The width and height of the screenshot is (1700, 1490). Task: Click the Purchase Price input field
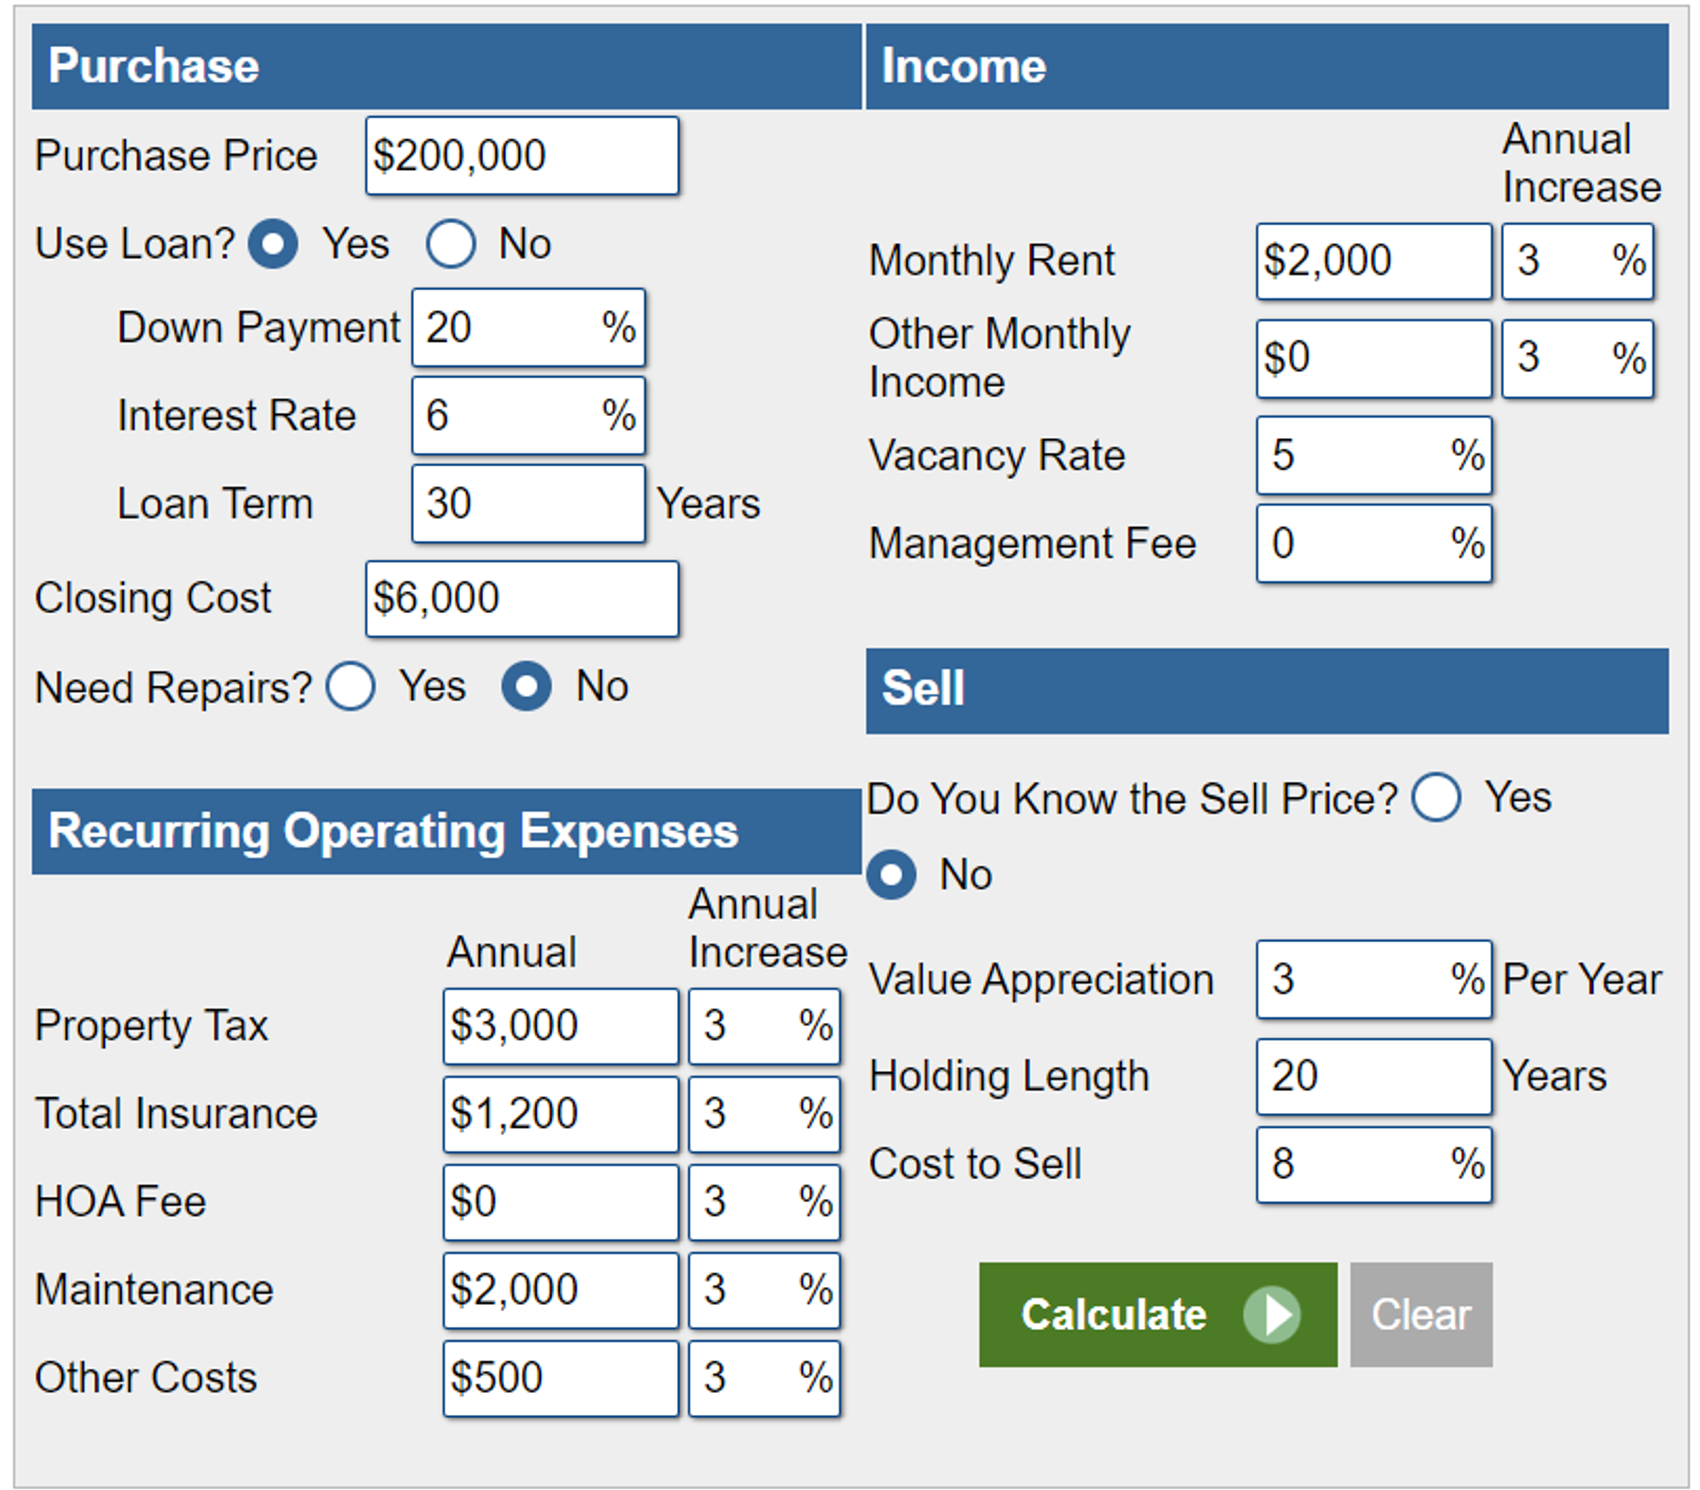(x=521, y=156)
